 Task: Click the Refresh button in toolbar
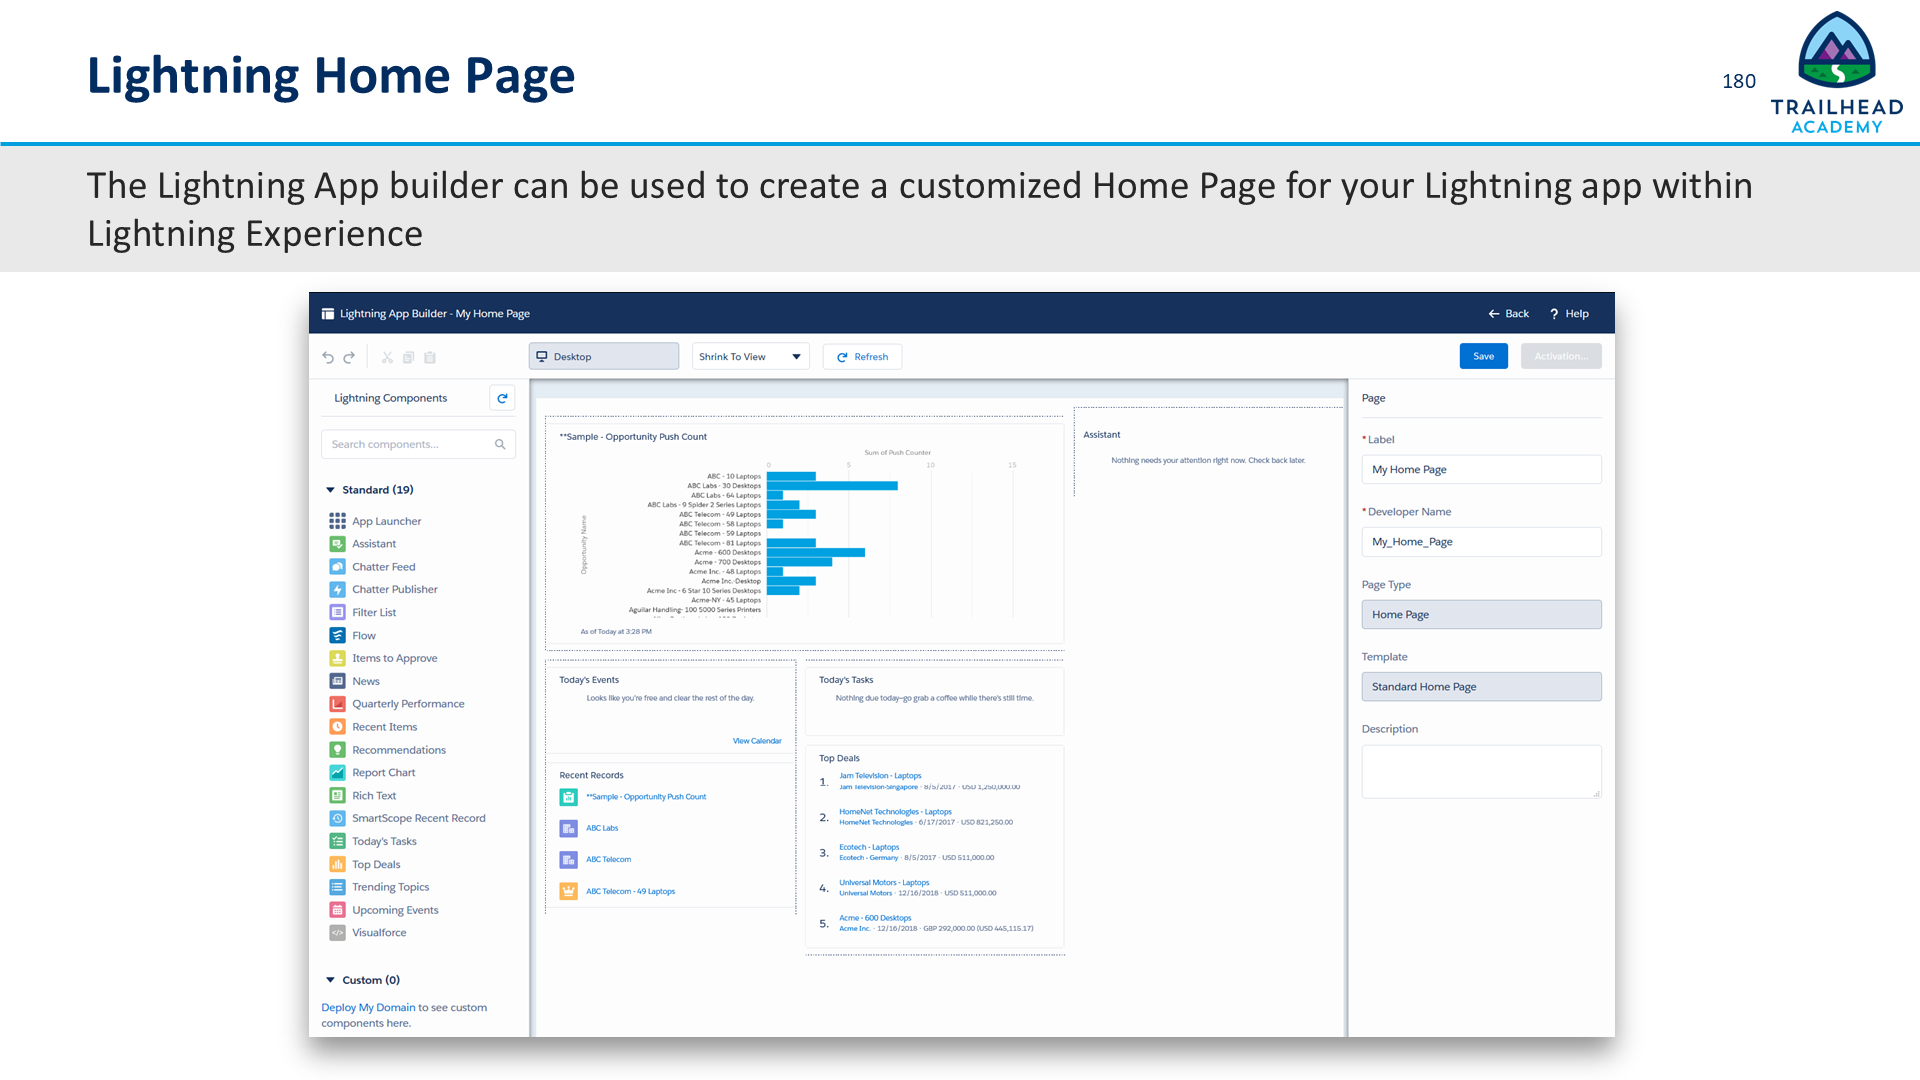pos(862,357)
